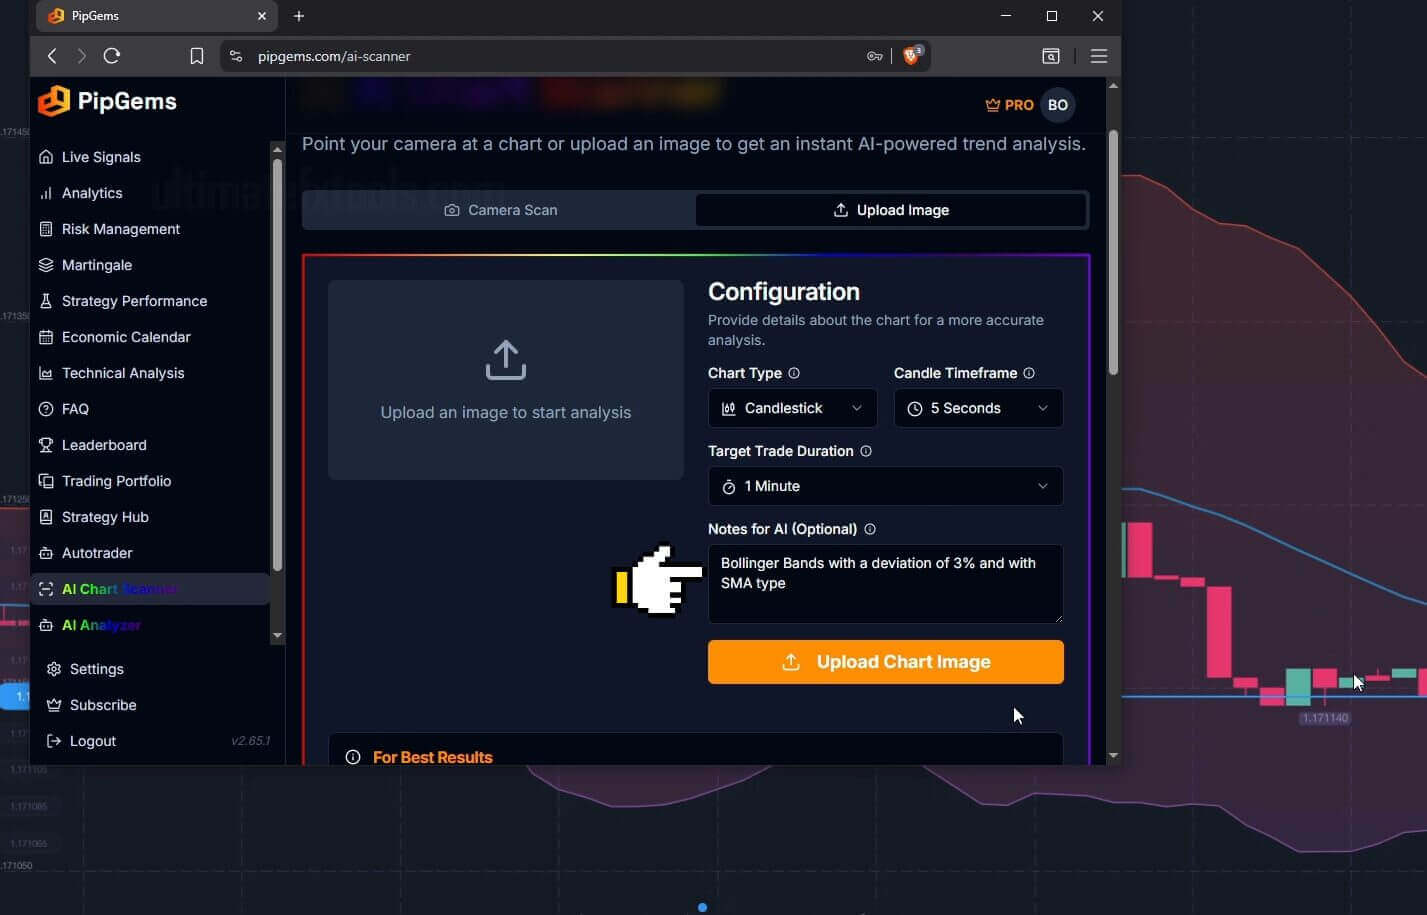Click Logout at the bottom of sidebar
1427x915 pixels.
(92, 741)
